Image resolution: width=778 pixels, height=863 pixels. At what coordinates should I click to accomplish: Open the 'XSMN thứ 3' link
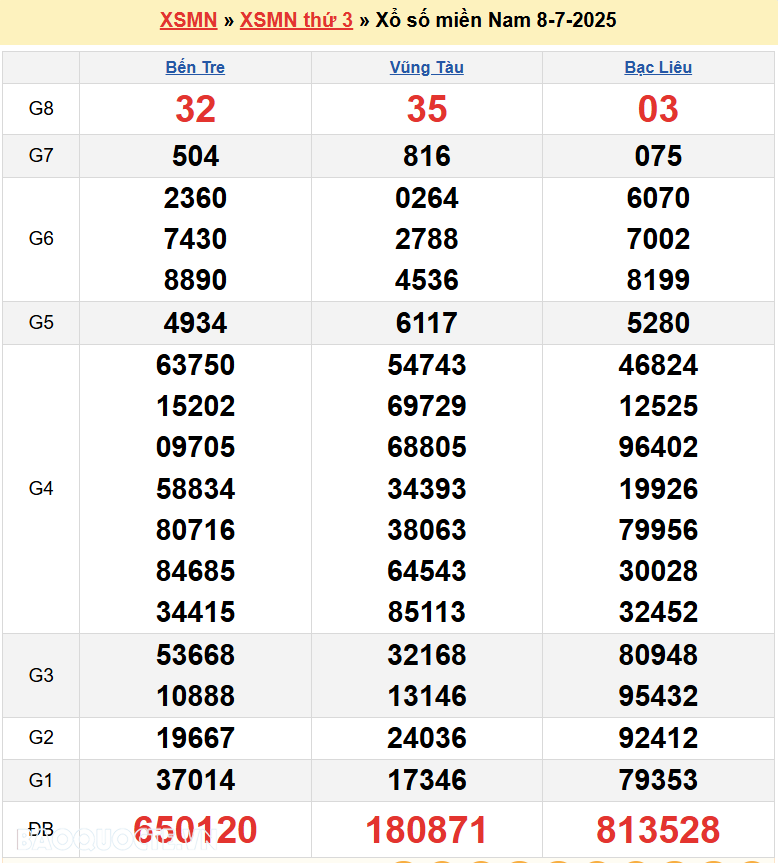[x=296, y=20]
